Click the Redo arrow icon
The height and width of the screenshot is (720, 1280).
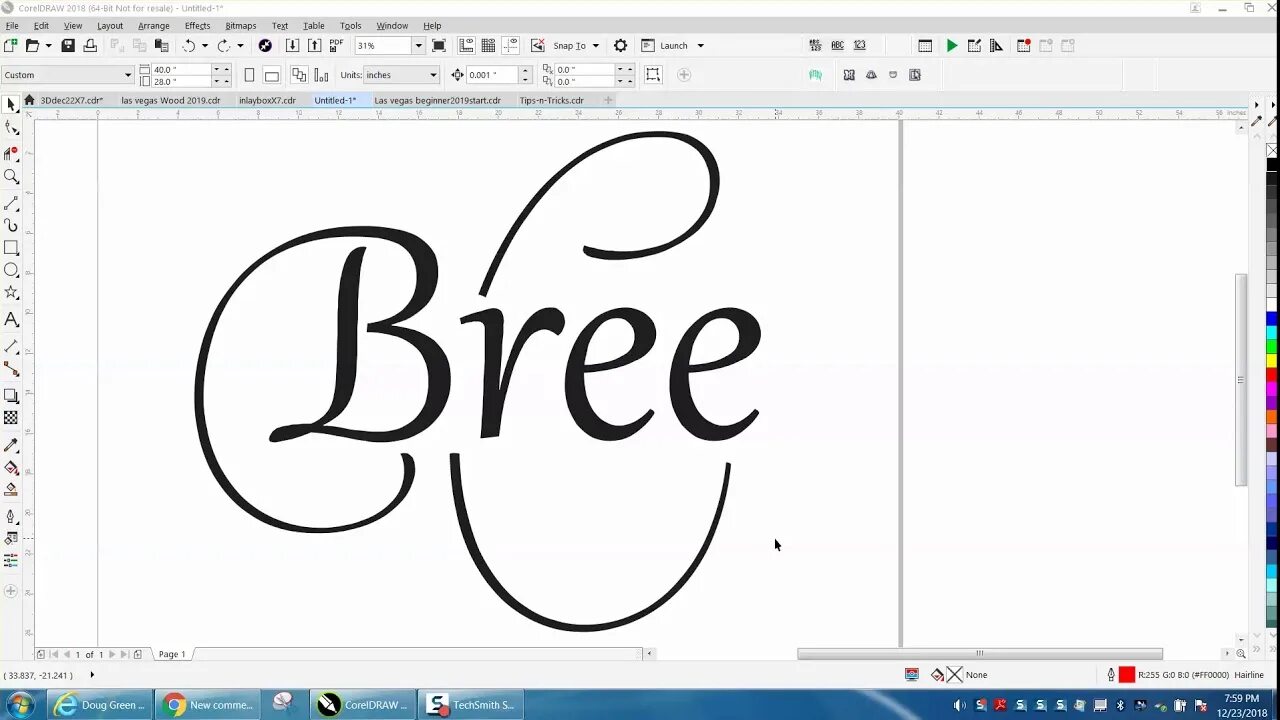pyautogui.click(x=224, y=45)
